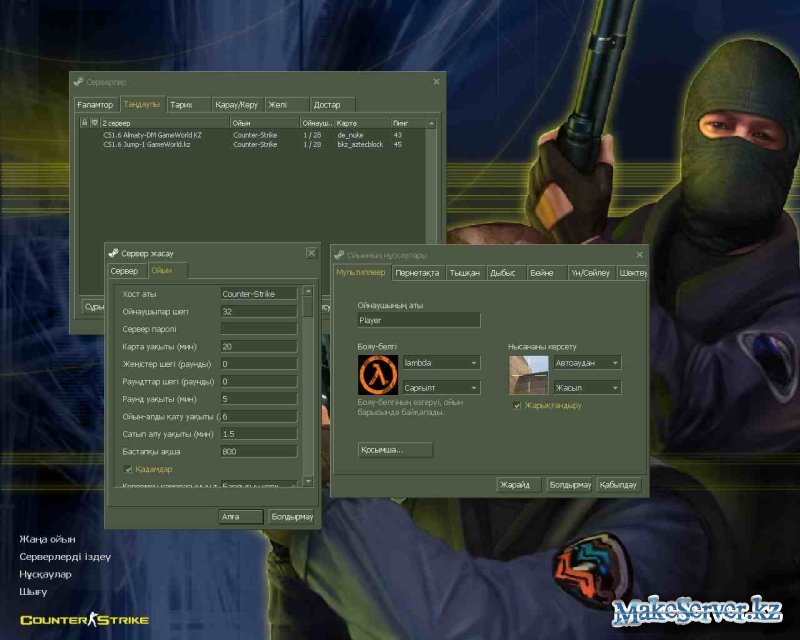Click Болдырмау in Сервер жасау window

(x=291, y=516)
